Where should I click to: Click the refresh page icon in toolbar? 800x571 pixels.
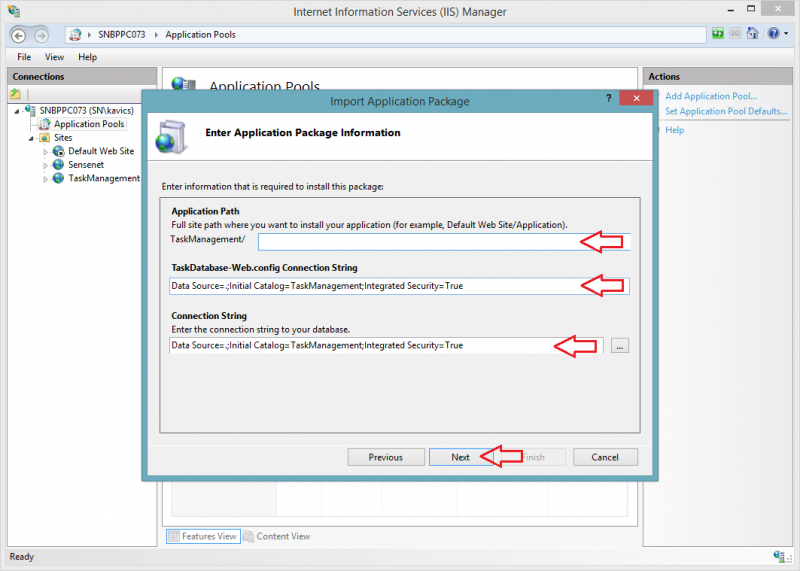click(718, 34)
